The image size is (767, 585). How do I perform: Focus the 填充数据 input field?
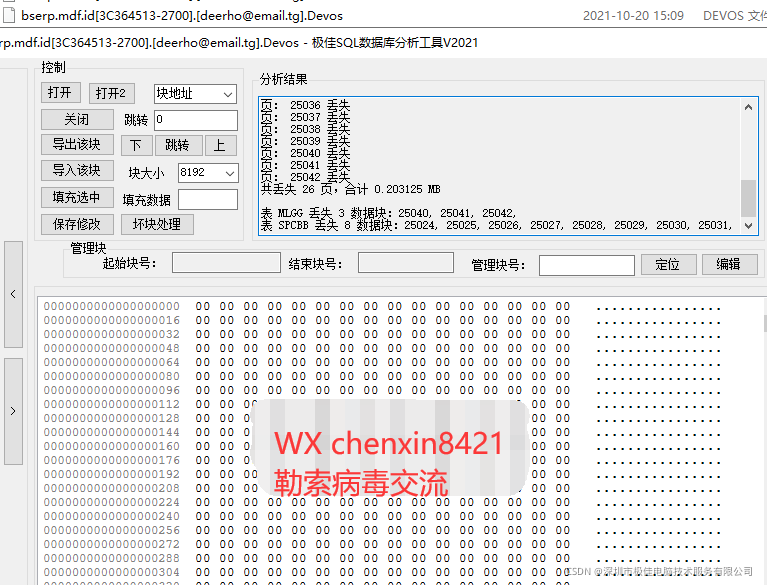point(207,199)
